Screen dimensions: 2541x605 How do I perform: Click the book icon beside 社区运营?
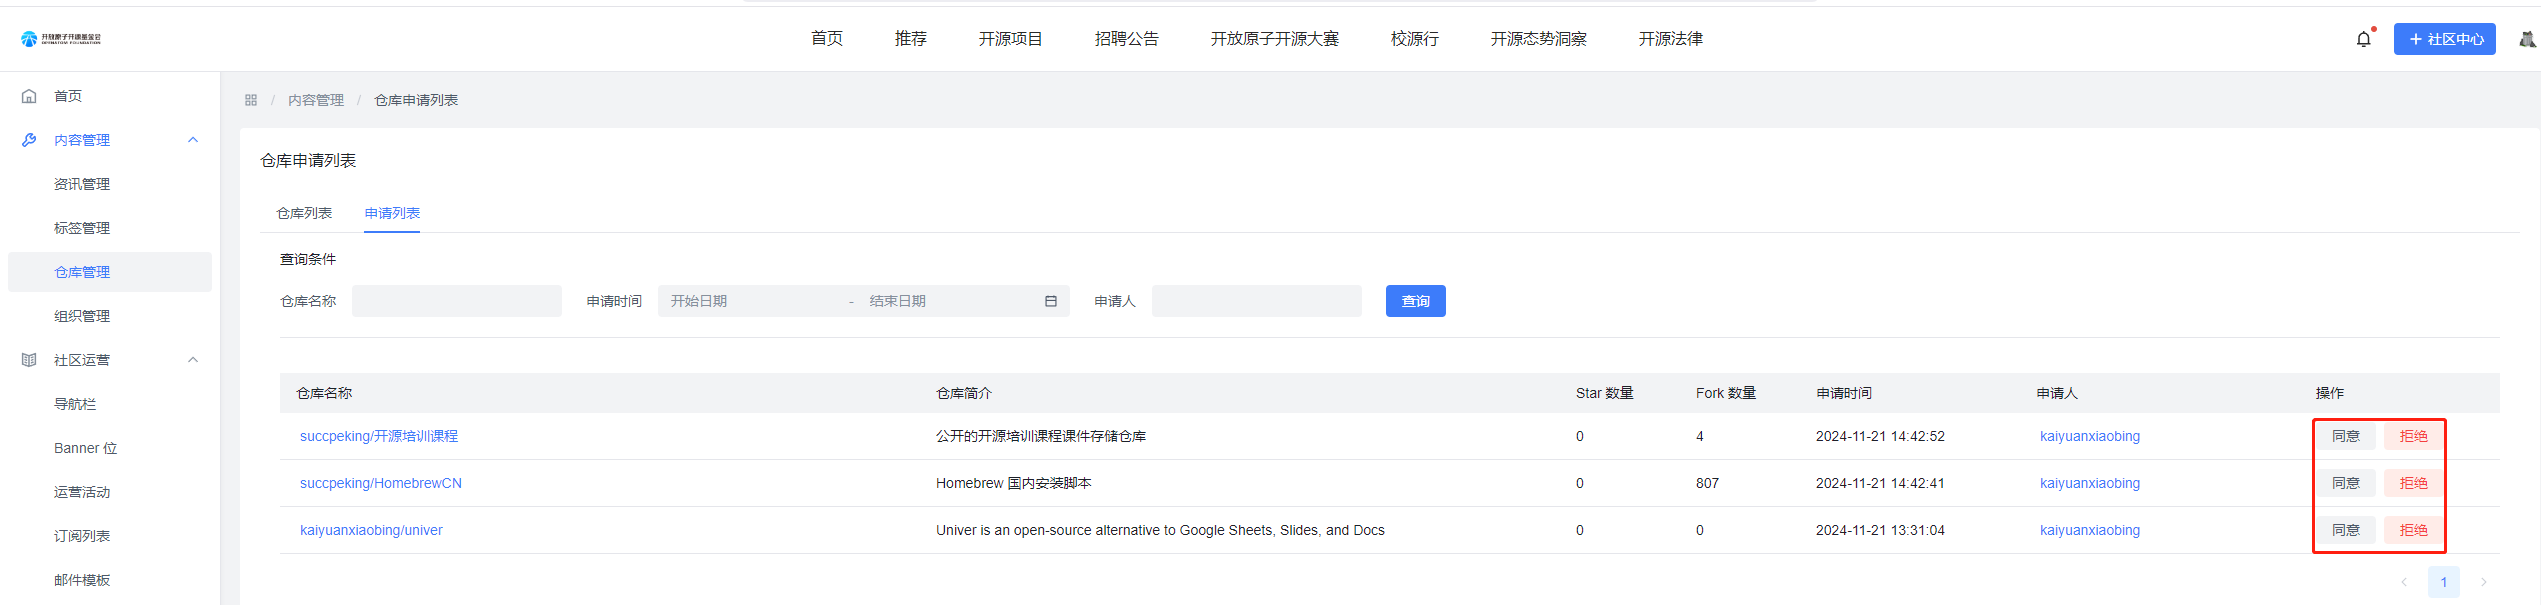tap(29, 360)
